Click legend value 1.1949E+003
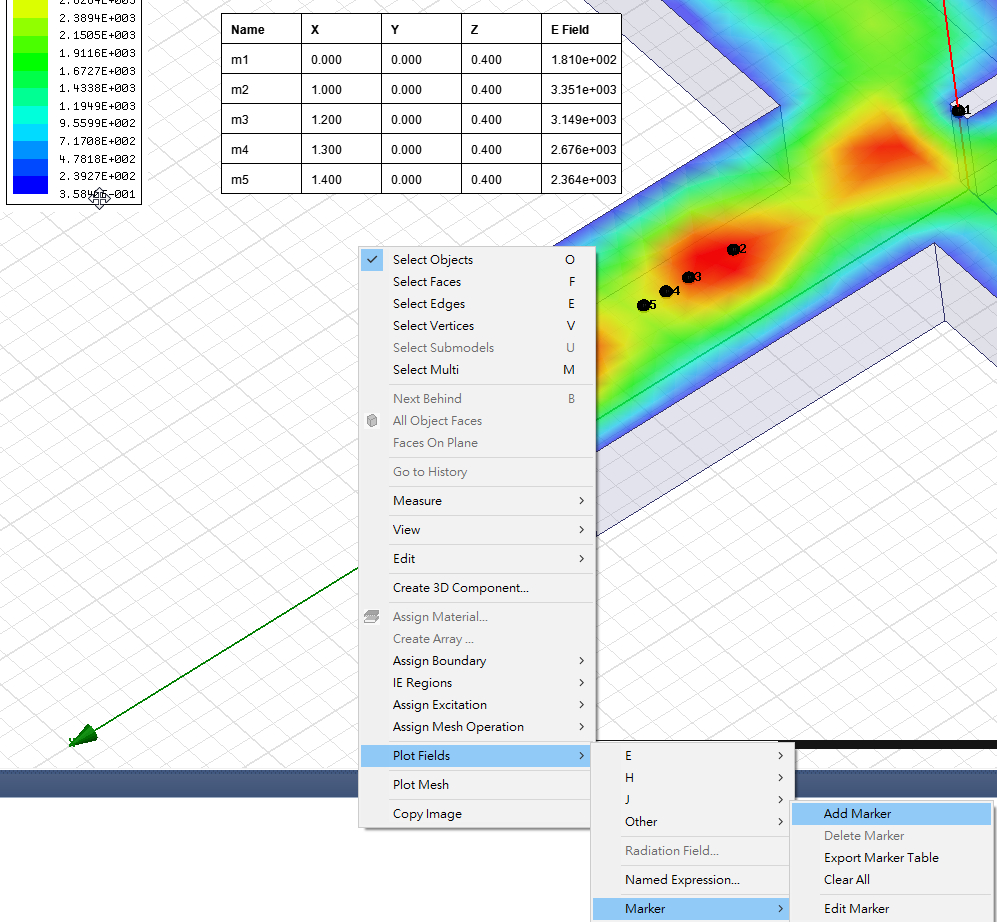Screen dimensions: 997x922 click(97, 106)
